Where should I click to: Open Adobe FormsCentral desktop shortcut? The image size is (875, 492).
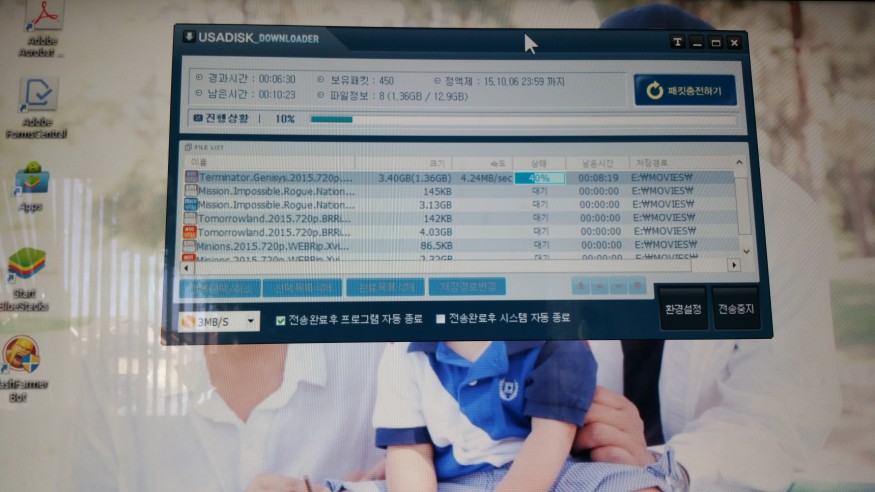point(38,98)
